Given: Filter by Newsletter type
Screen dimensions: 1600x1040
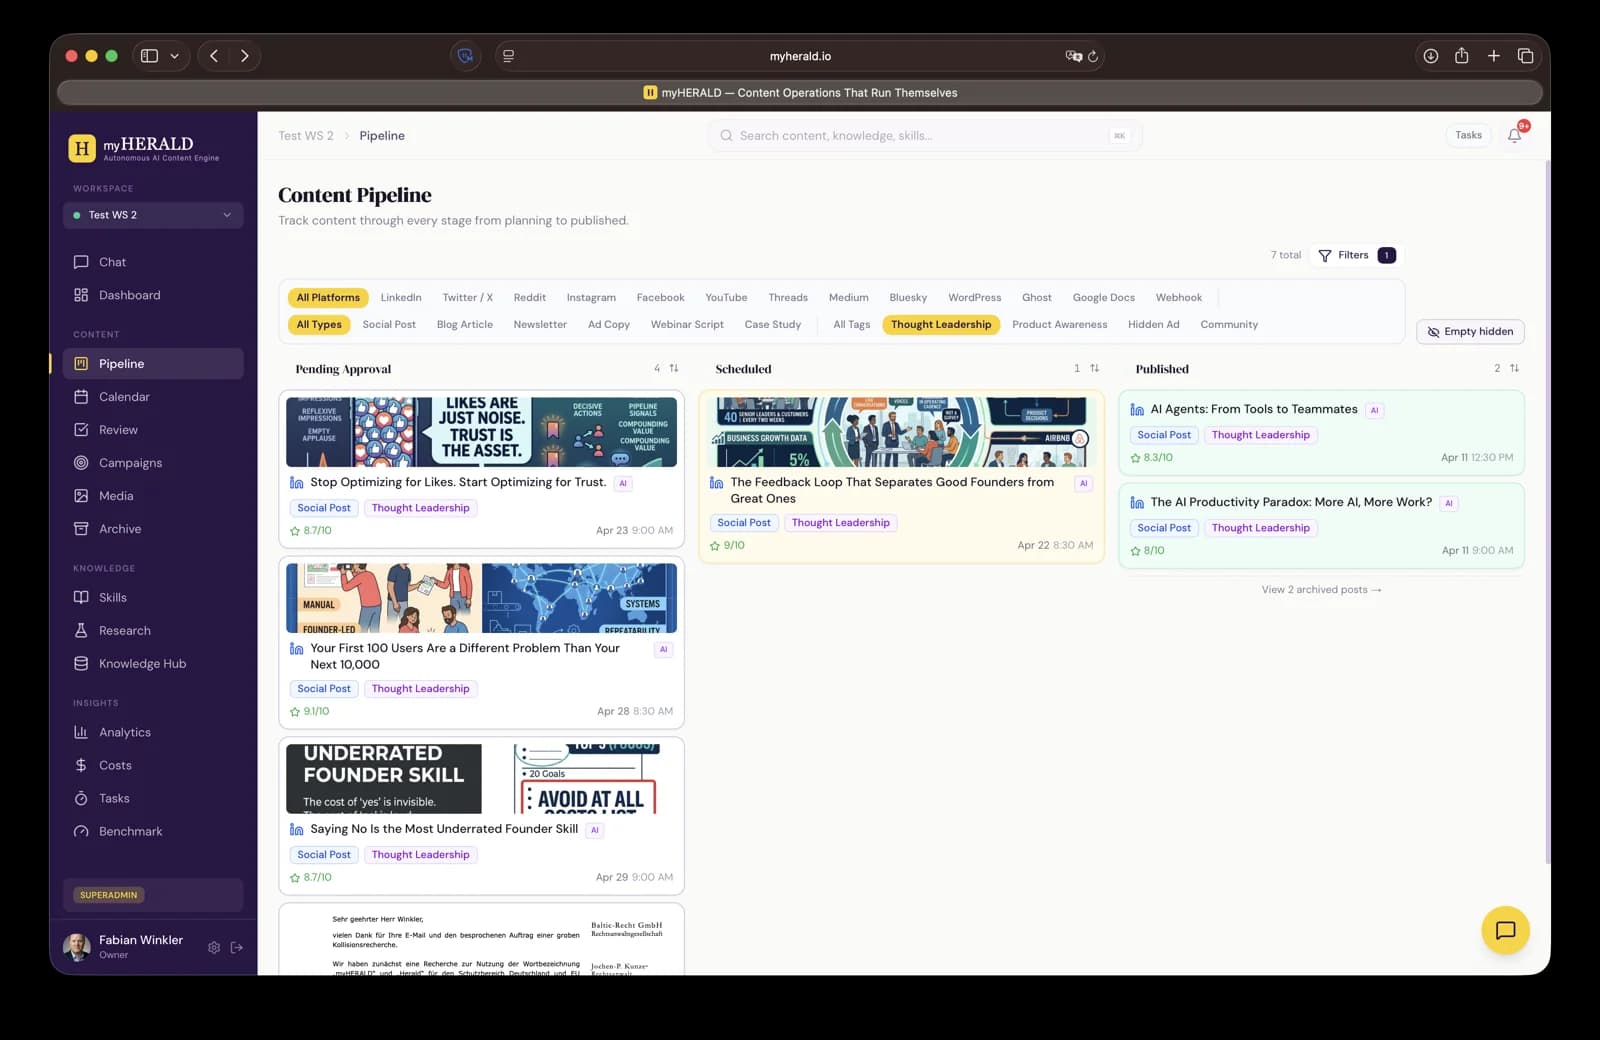Looking at the screenshot, I should 540,325.
